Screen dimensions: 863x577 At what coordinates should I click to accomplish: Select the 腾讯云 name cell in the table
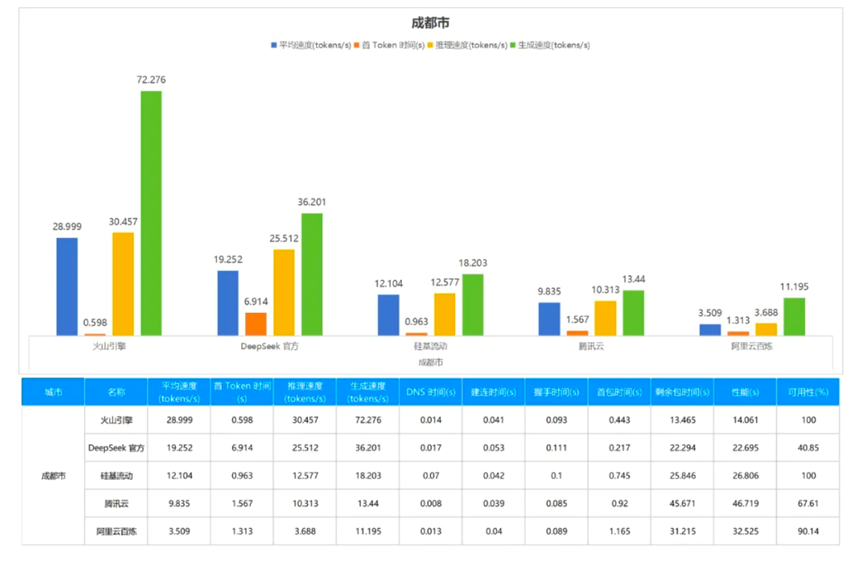click(x=116, y=504)
